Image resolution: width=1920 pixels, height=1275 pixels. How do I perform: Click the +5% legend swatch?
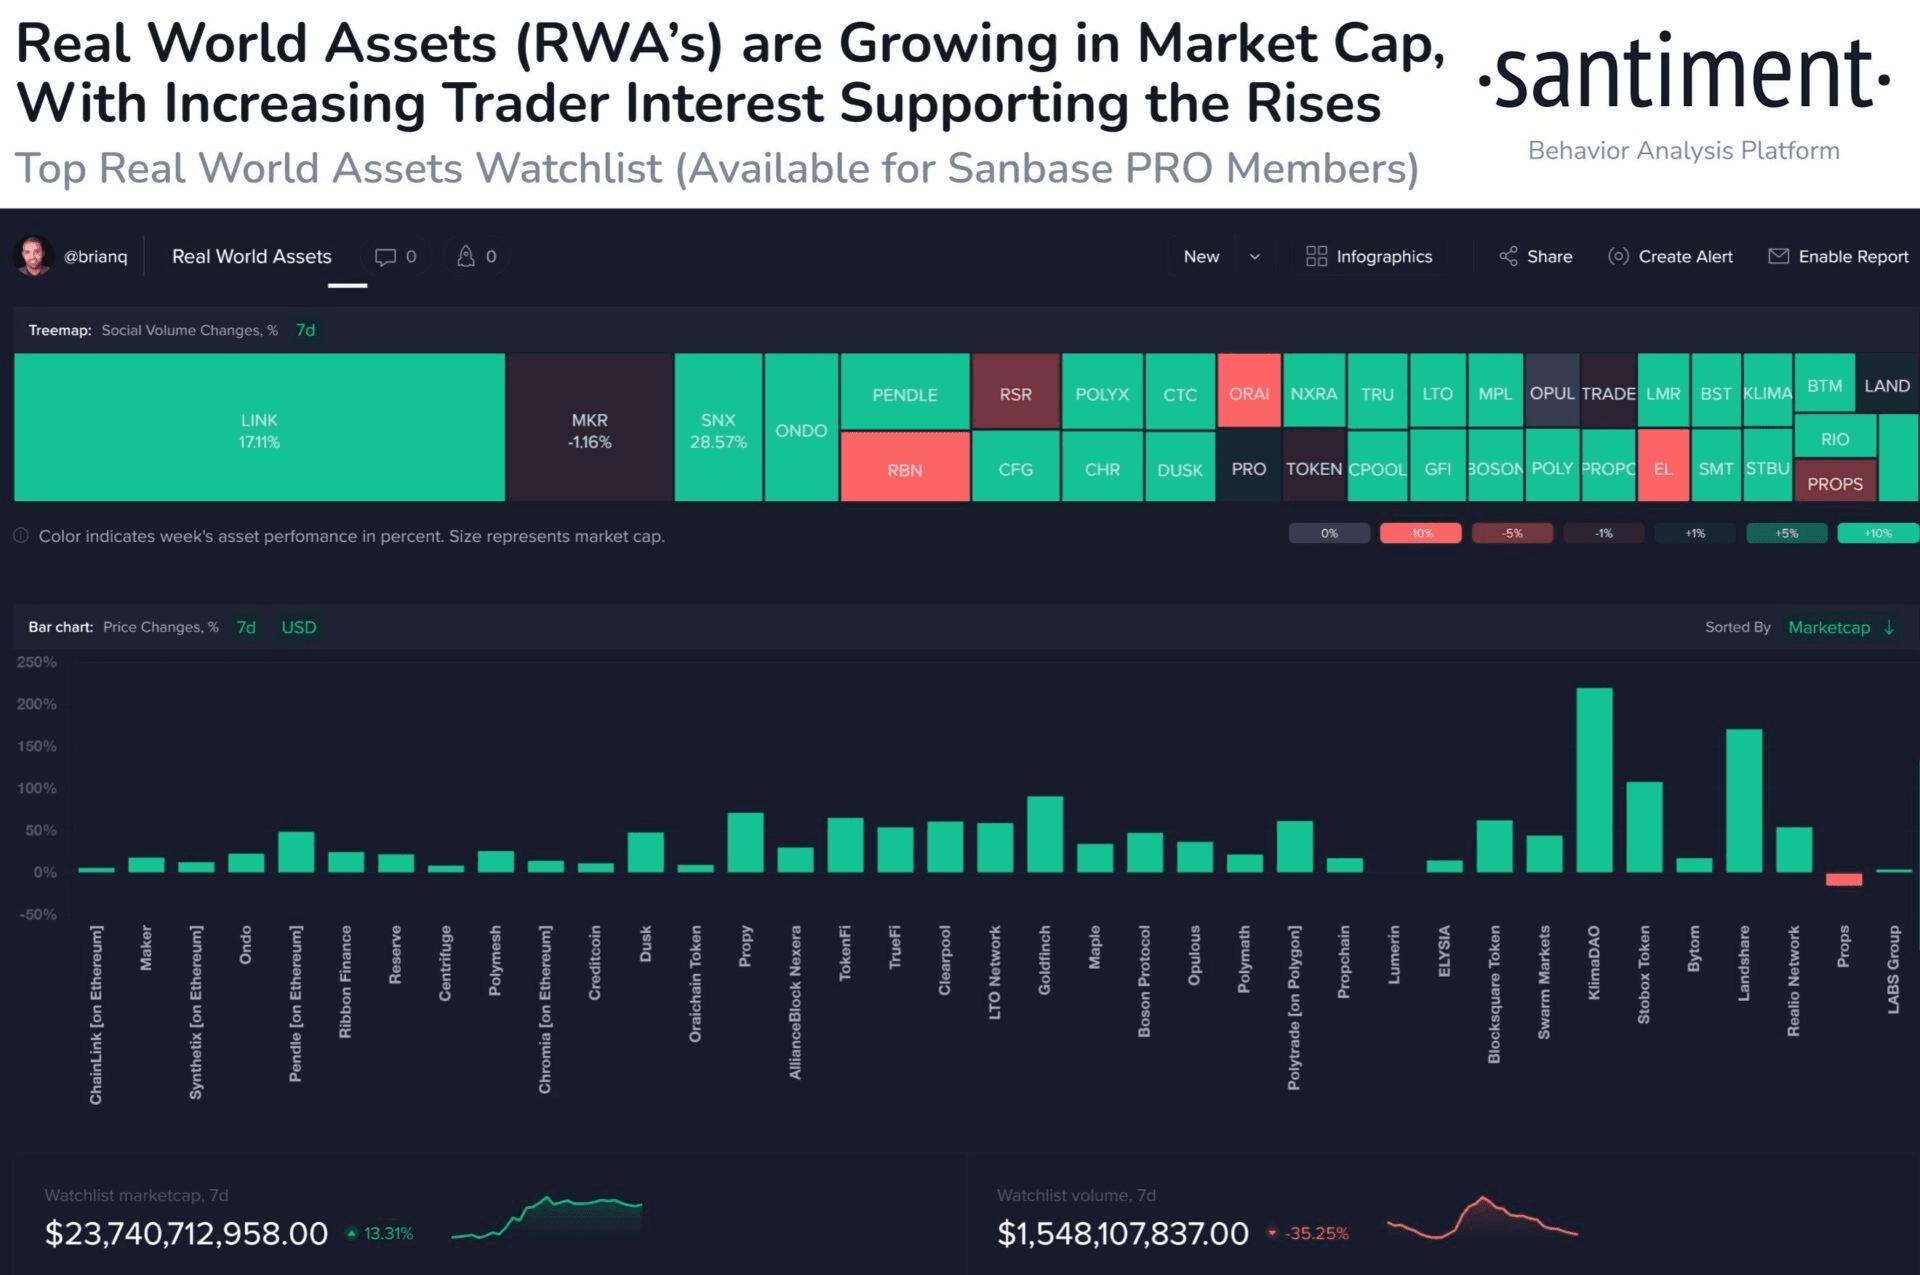(1786, 533)
